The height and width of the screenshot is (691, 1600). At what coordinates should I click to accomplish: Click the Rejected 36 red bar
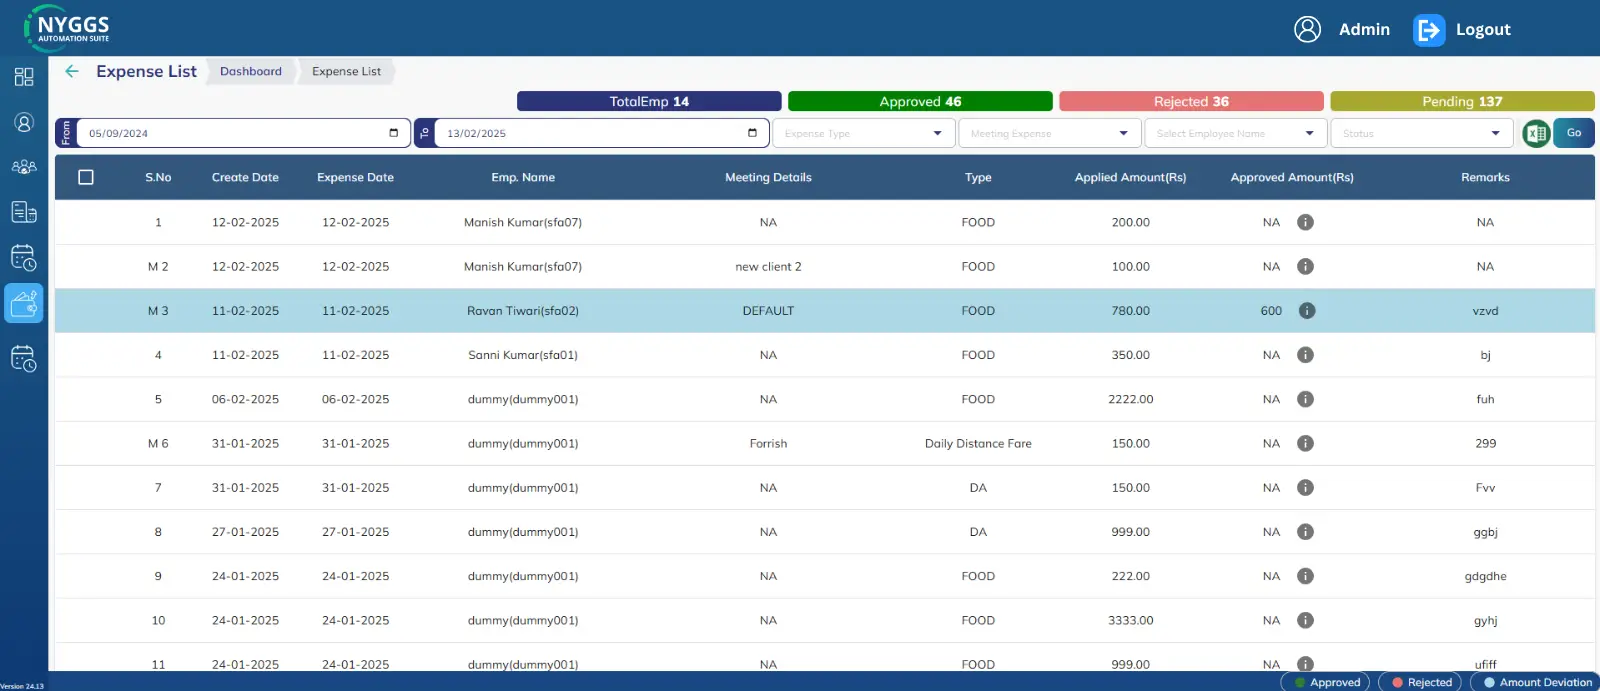coord(1191,101)
